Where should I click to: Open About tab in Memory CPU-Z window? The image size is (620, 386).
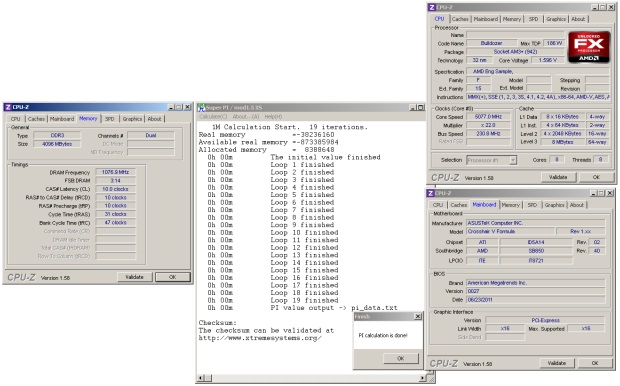tap(154, 119)
